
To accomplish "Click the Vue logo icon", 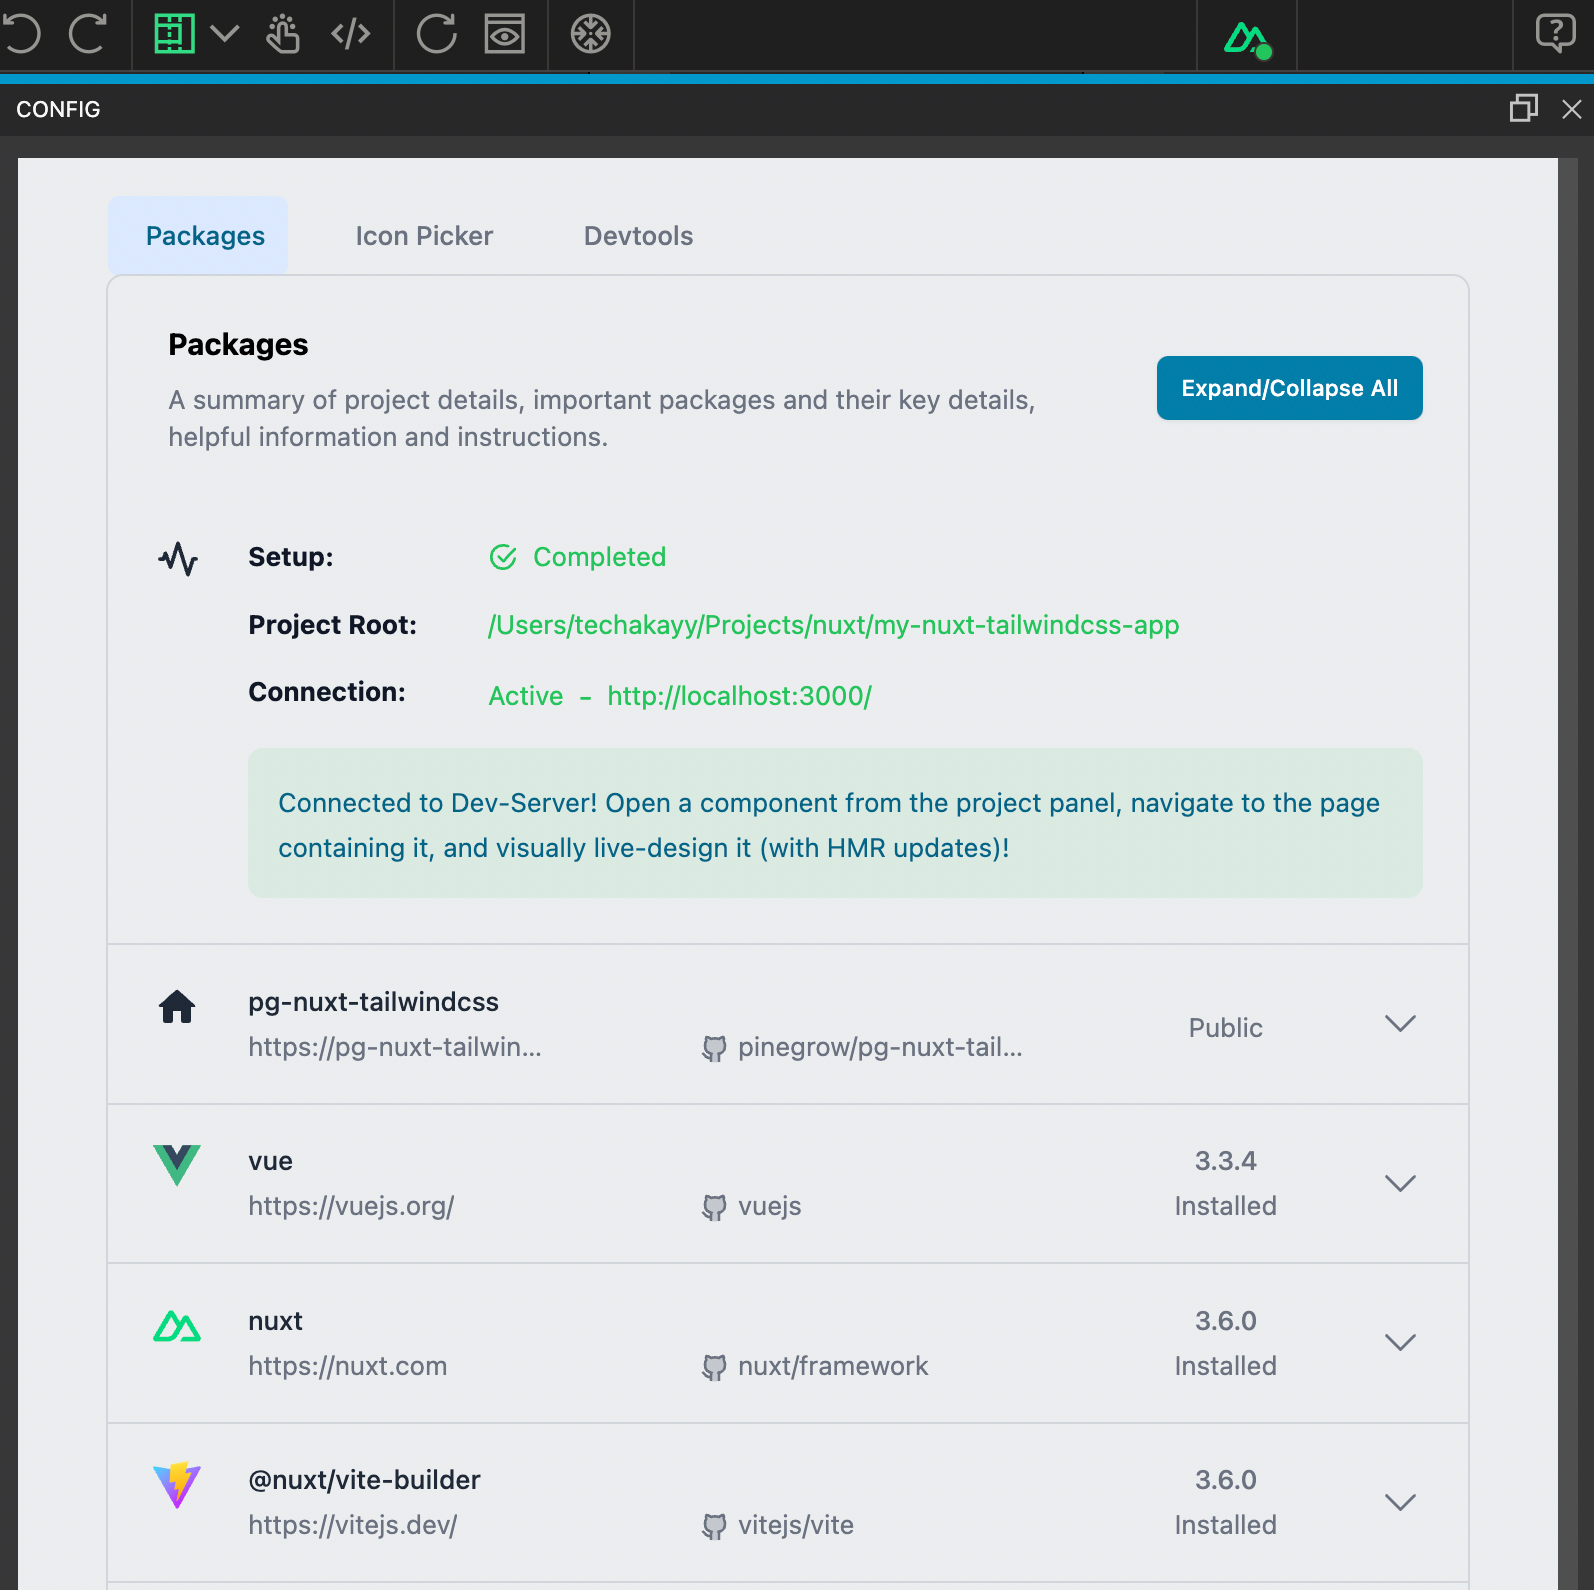I will (177, 1165).
